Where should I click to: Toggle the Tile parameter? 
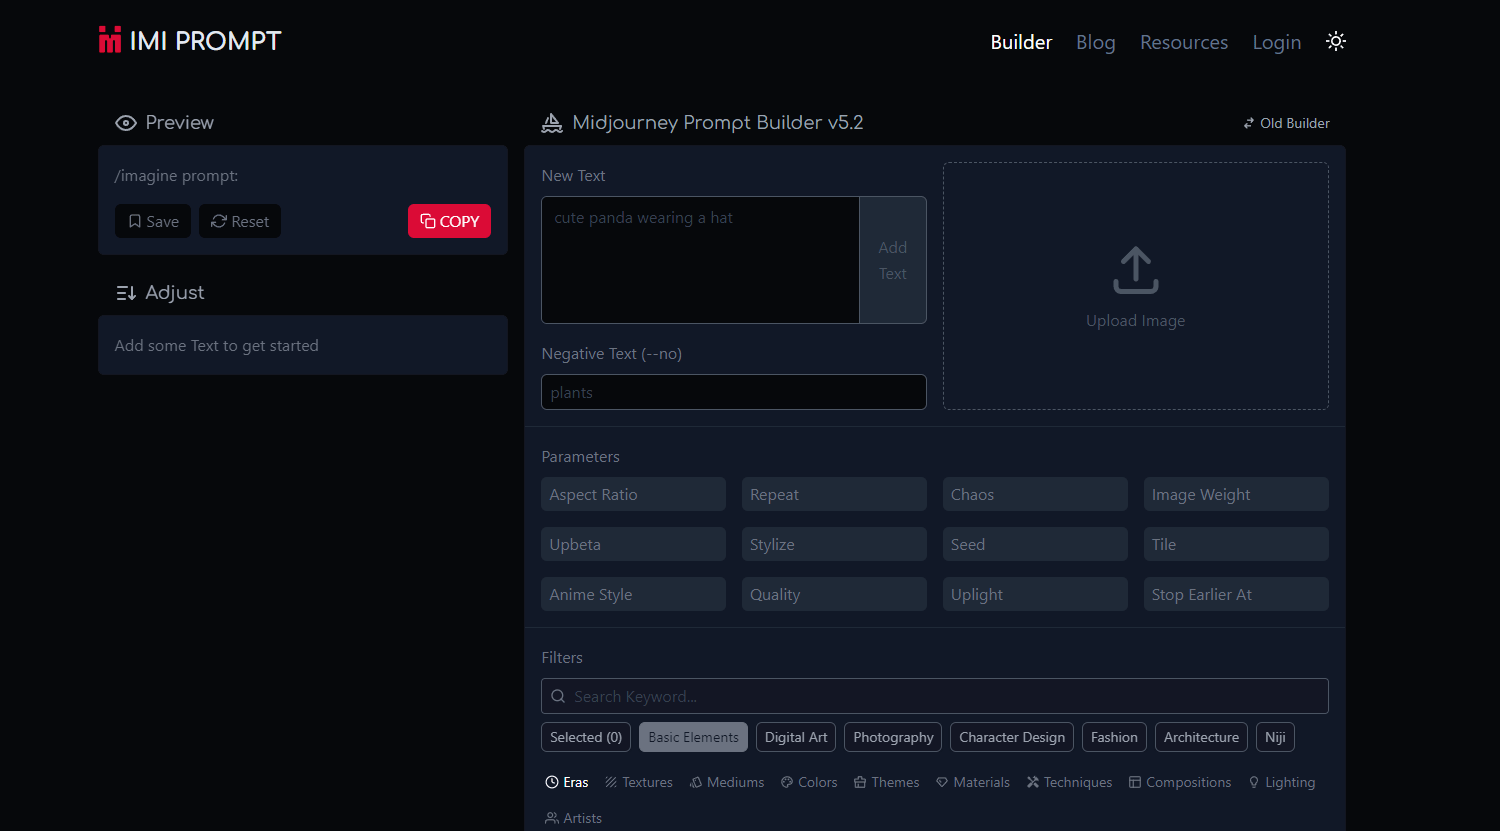1235,544
